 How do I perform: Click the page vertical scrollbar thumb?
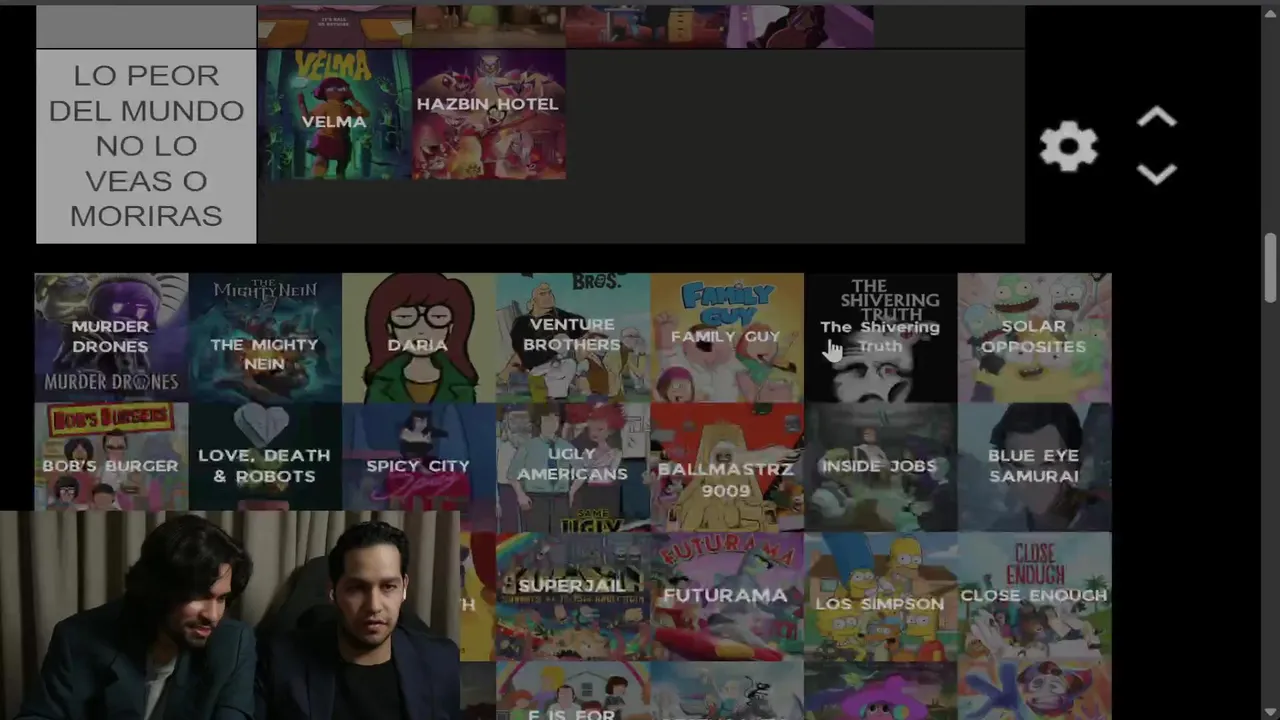pyautogui.click(x=1270, y=267)
